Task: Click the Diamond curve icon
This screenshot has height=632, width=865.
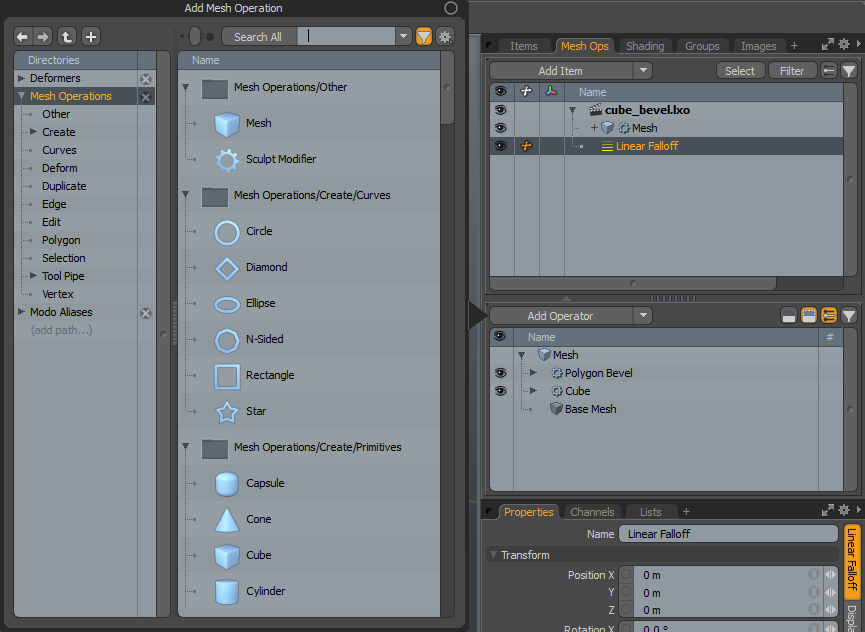Action: [x=227, y=267]
